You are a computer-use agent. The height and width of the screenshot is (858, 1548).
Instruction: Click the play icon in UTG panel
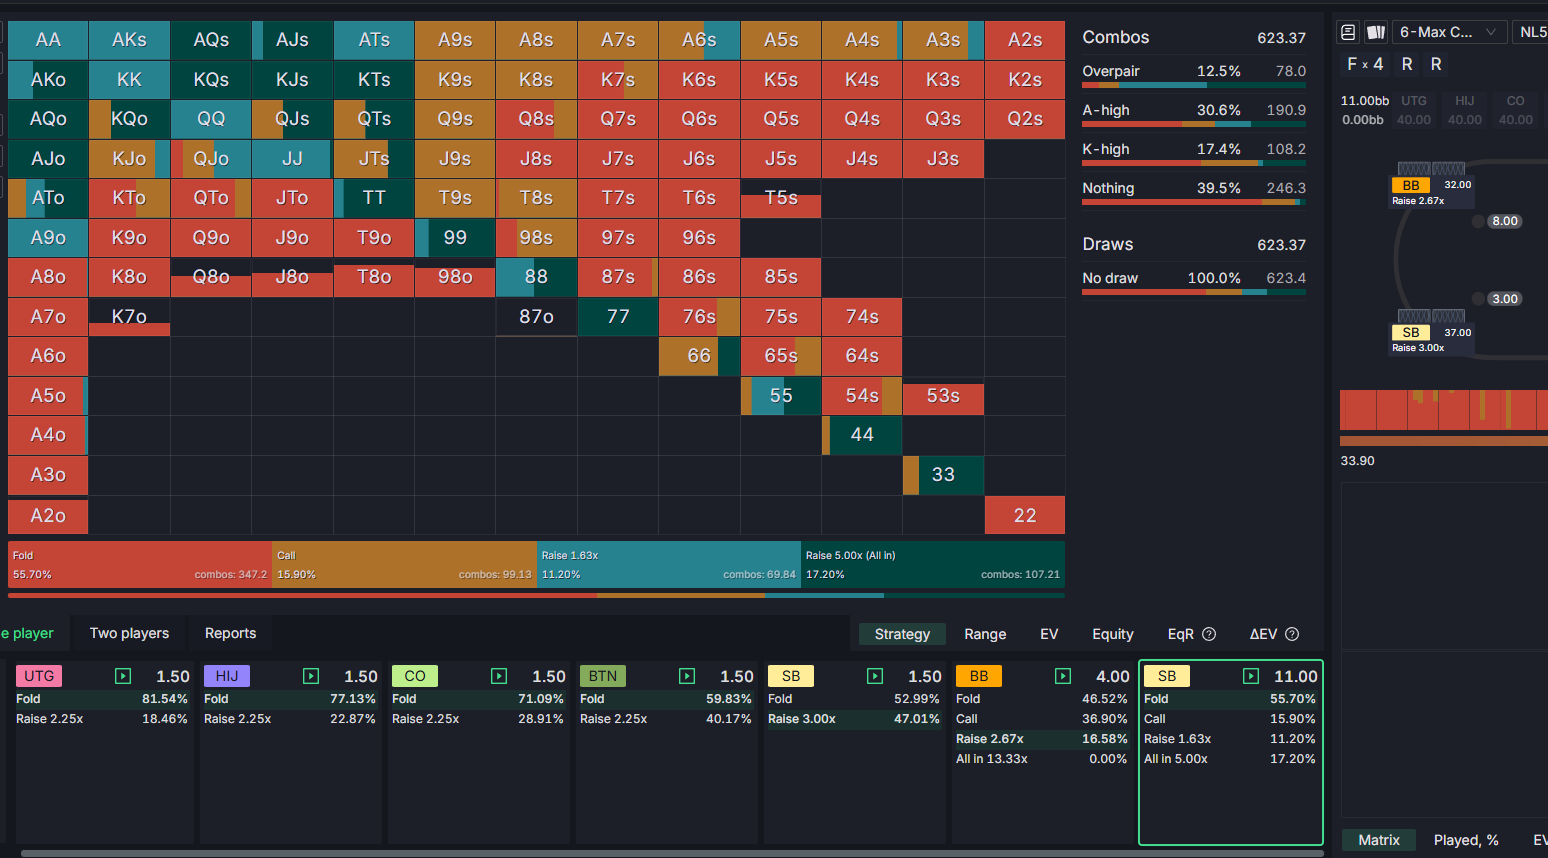pyautogui.click(x=123, y=676)
